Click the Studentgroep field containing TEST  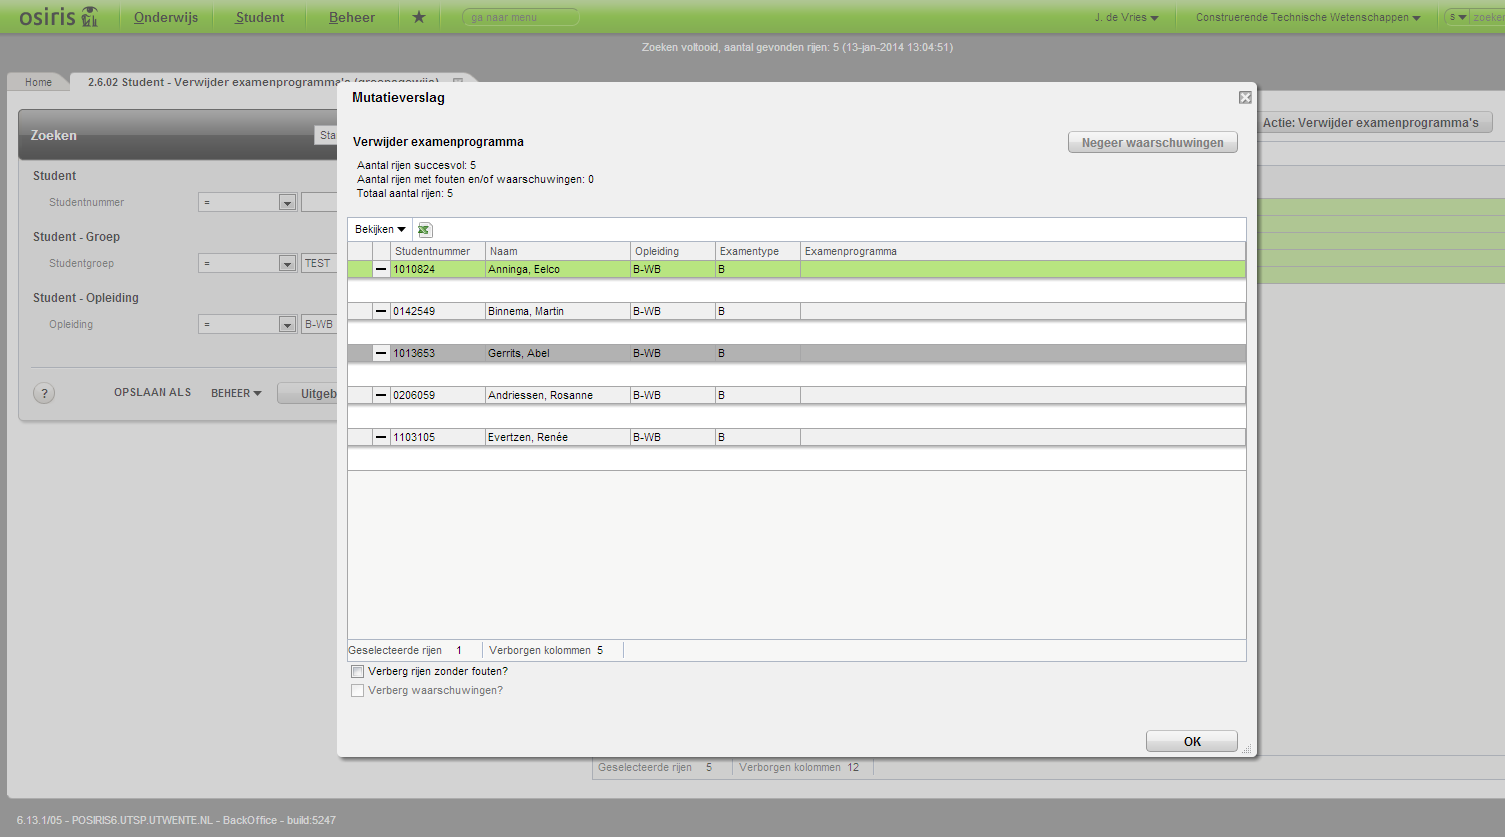319,264
